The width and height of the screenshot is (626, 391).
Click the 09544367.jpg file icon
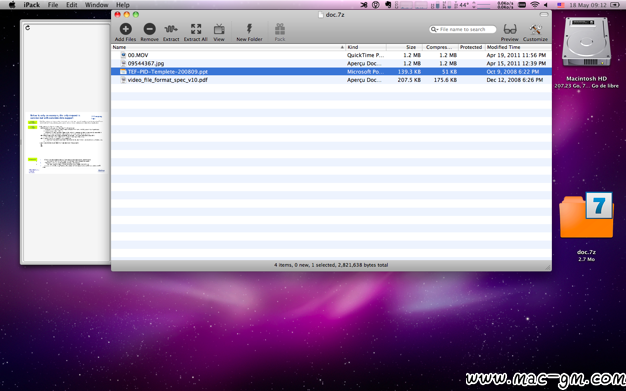(123, 64)
